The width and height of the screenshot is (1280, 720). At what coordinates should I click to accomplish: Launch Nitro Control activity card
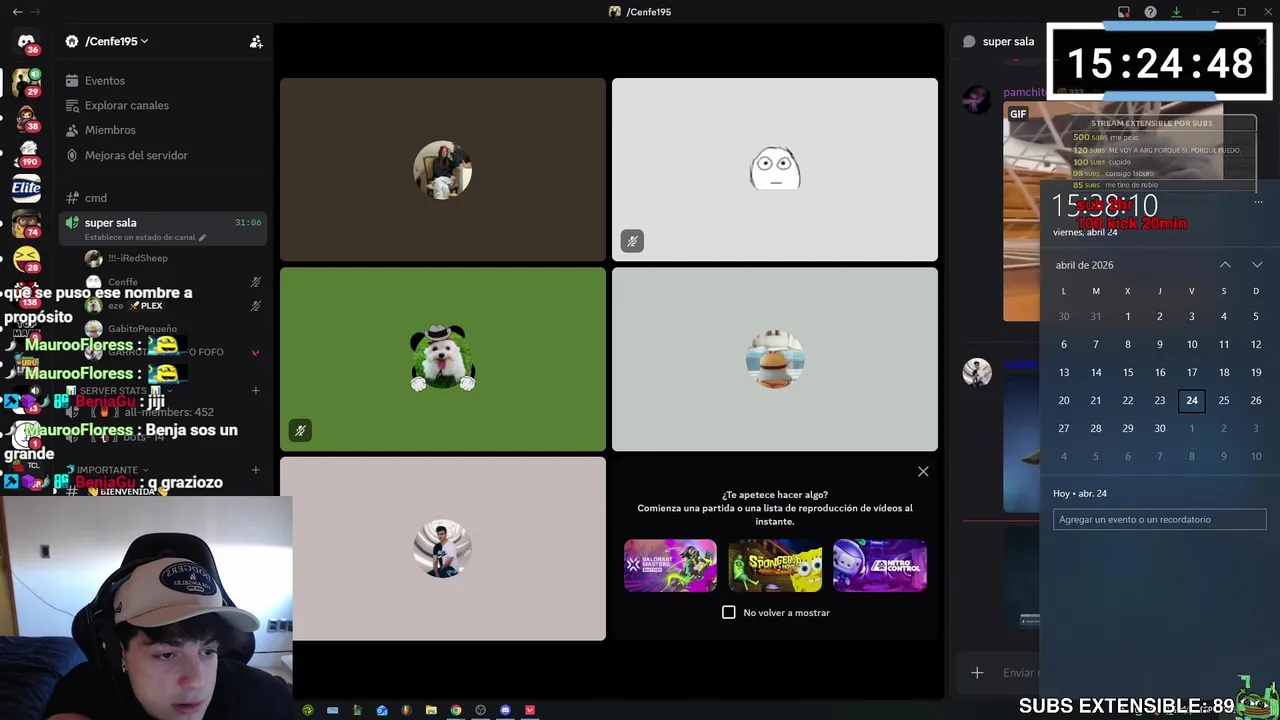coord(880,565)
